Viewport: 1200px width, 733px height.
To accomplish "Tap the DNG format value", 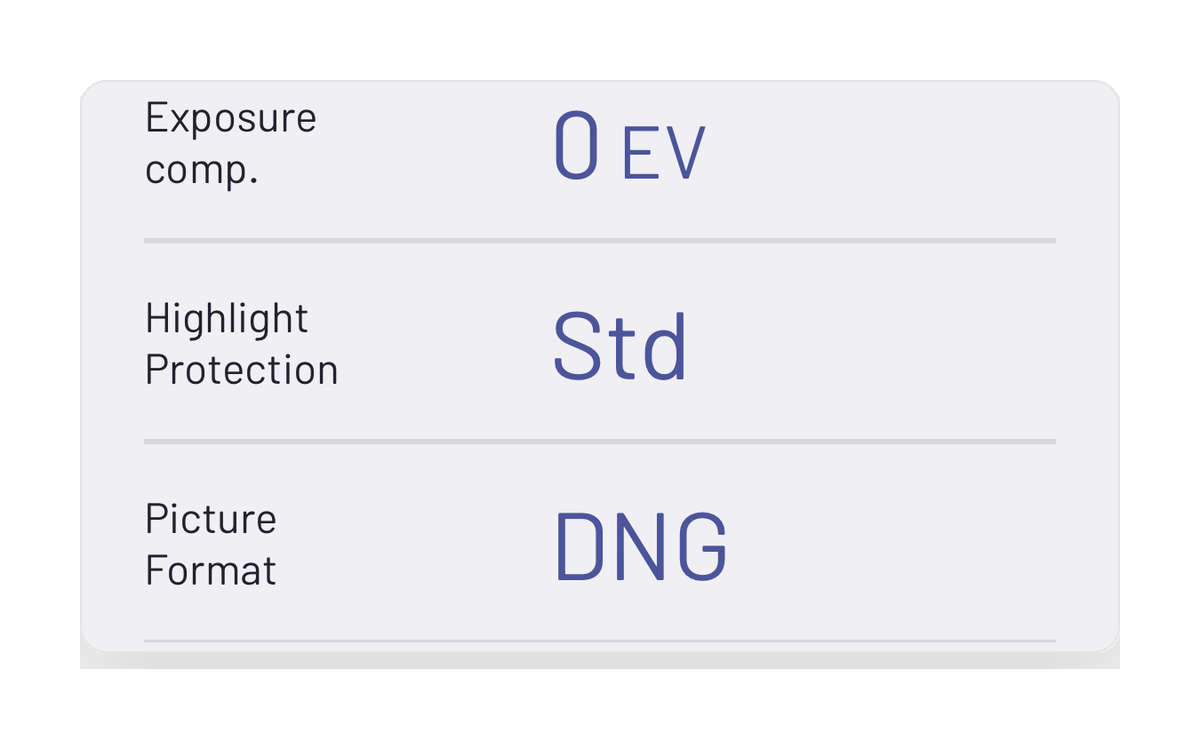I will point(640,546).
